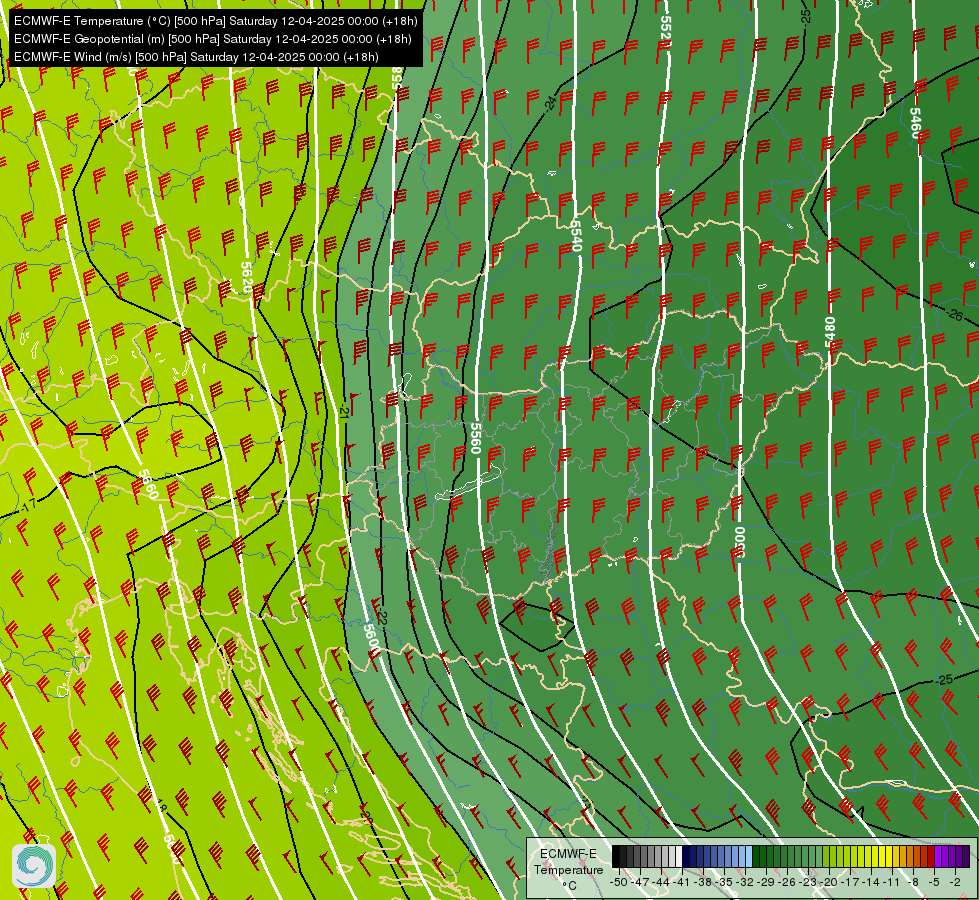Click the white legend swatch beside navy
This screenshot has height=900, width=979.
[x=679, y=856]
